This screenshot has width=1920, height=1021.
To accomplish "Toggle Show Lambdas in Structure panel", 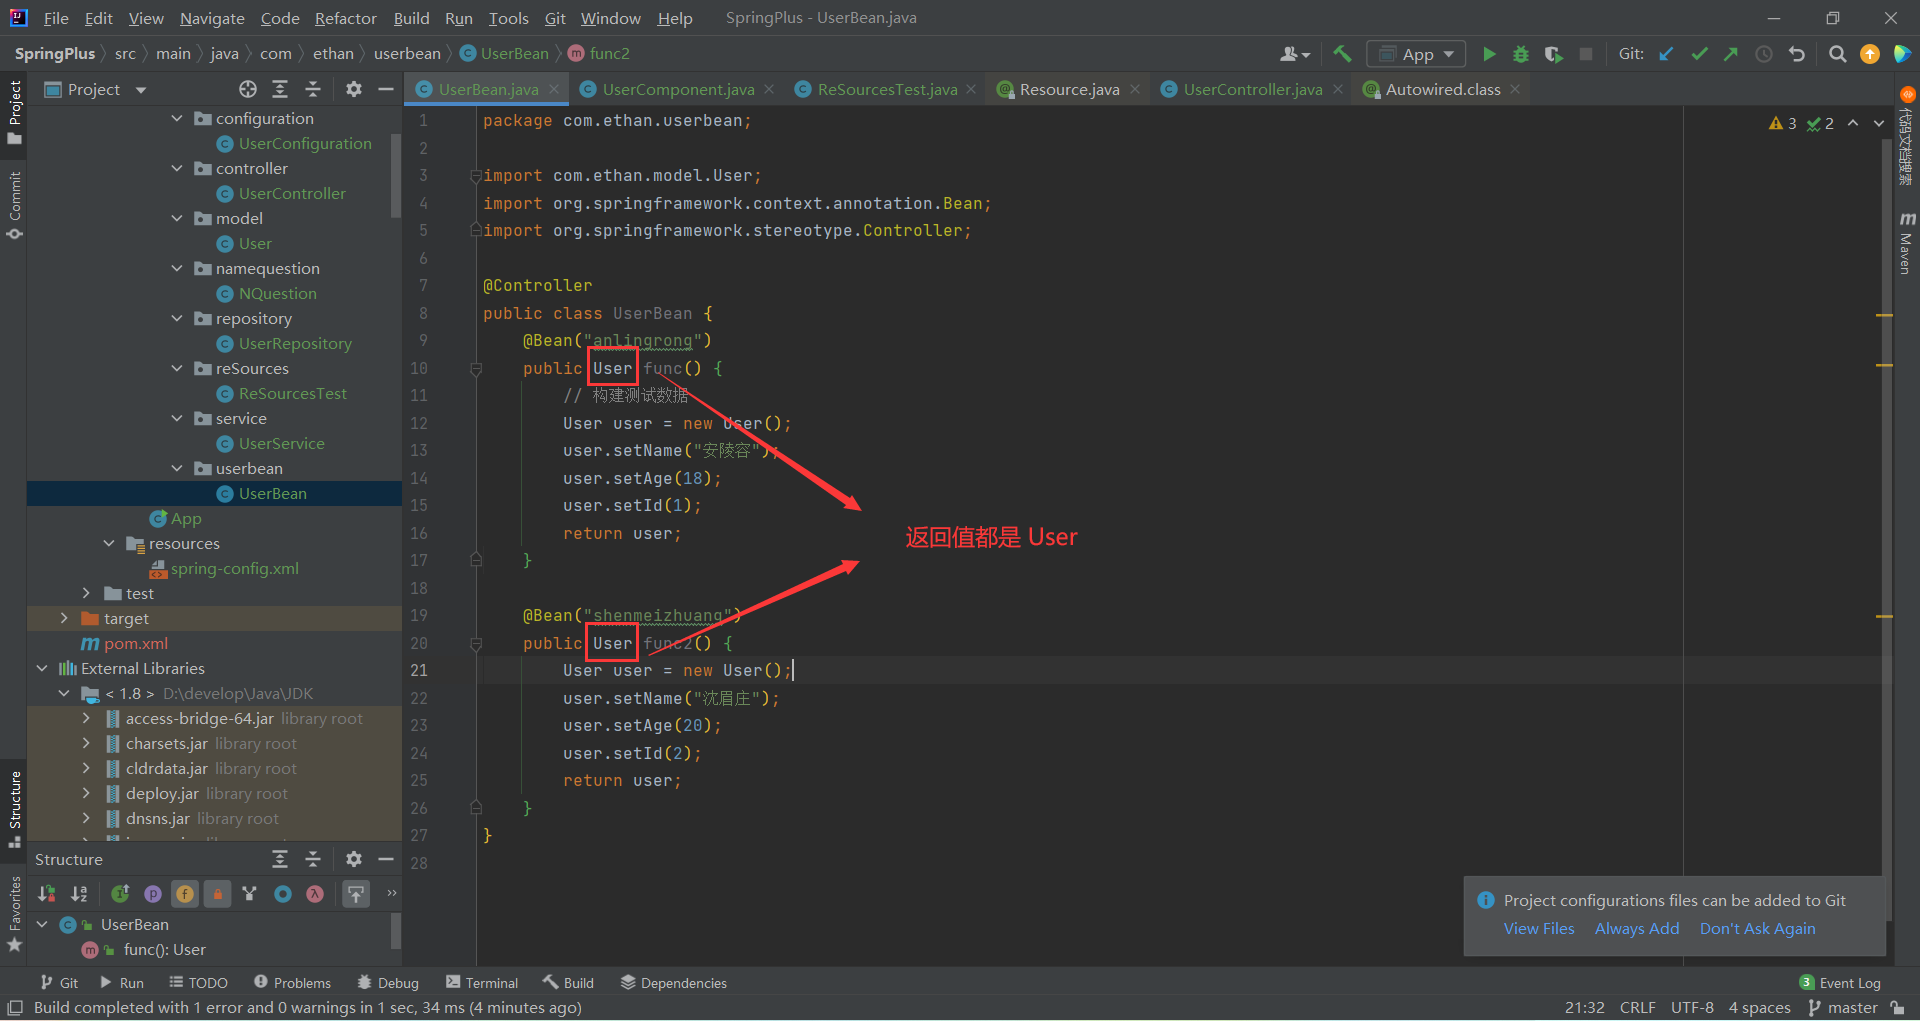I will 315,894.
